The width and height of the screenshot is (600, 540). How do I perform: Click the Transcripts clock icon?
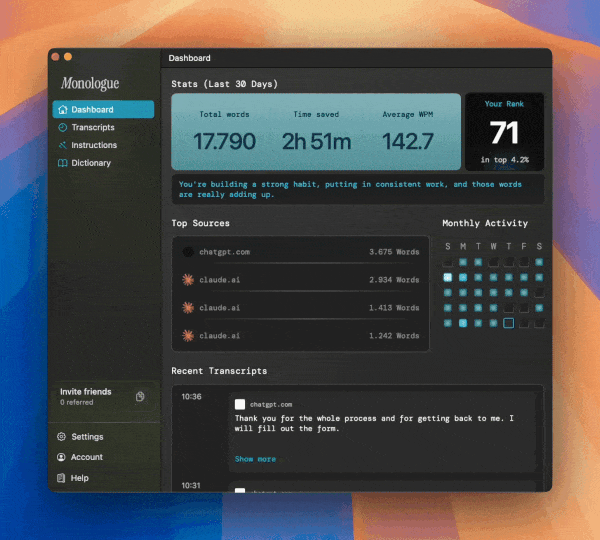[x=62, y=127]
